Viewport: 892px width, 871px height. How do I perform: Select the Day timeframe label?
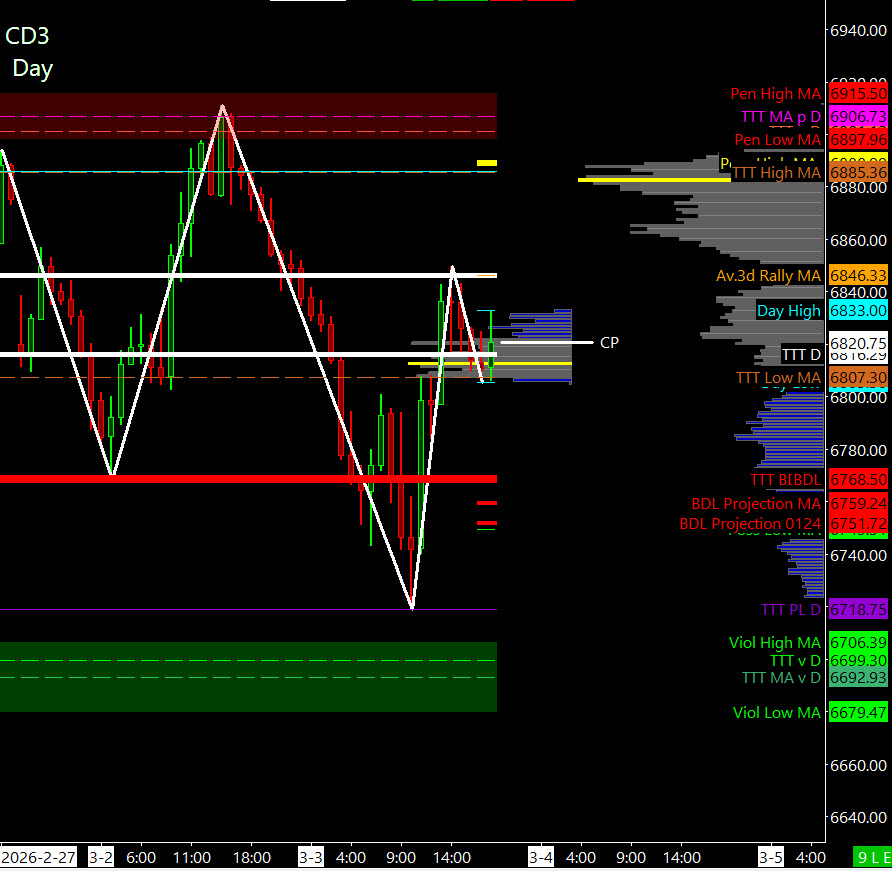[33, 69]
